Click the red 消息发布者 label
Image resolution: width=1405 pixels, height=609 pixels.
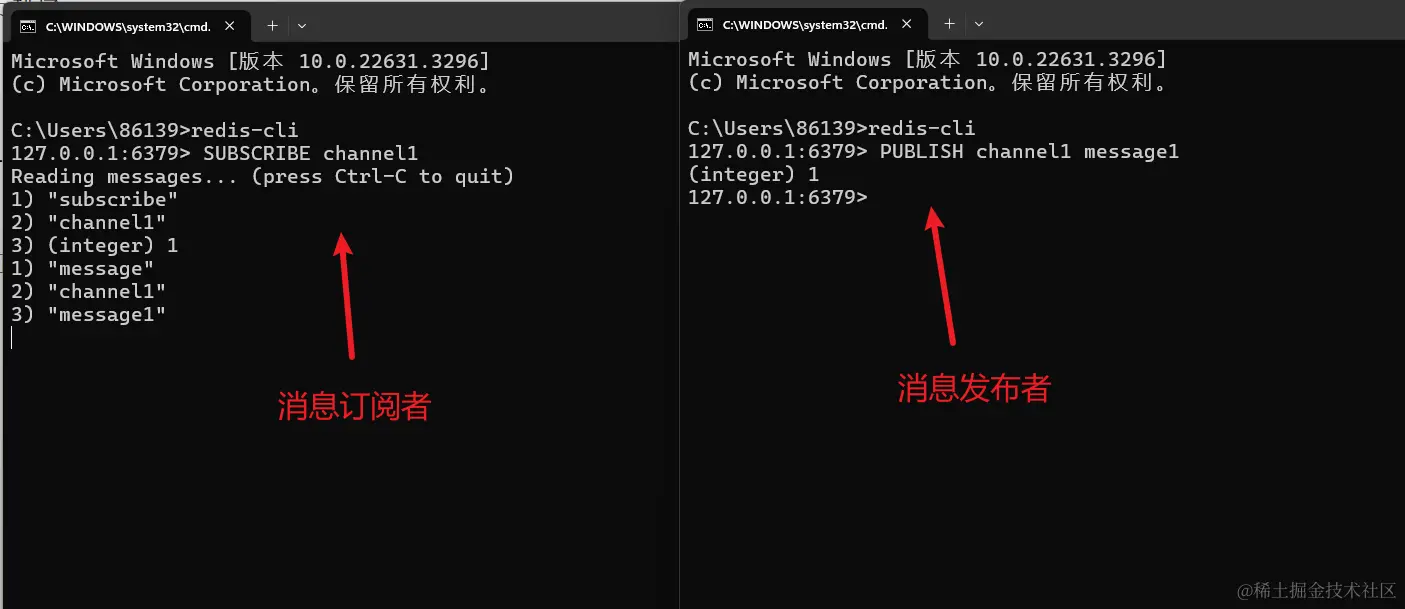pos(974,388)
